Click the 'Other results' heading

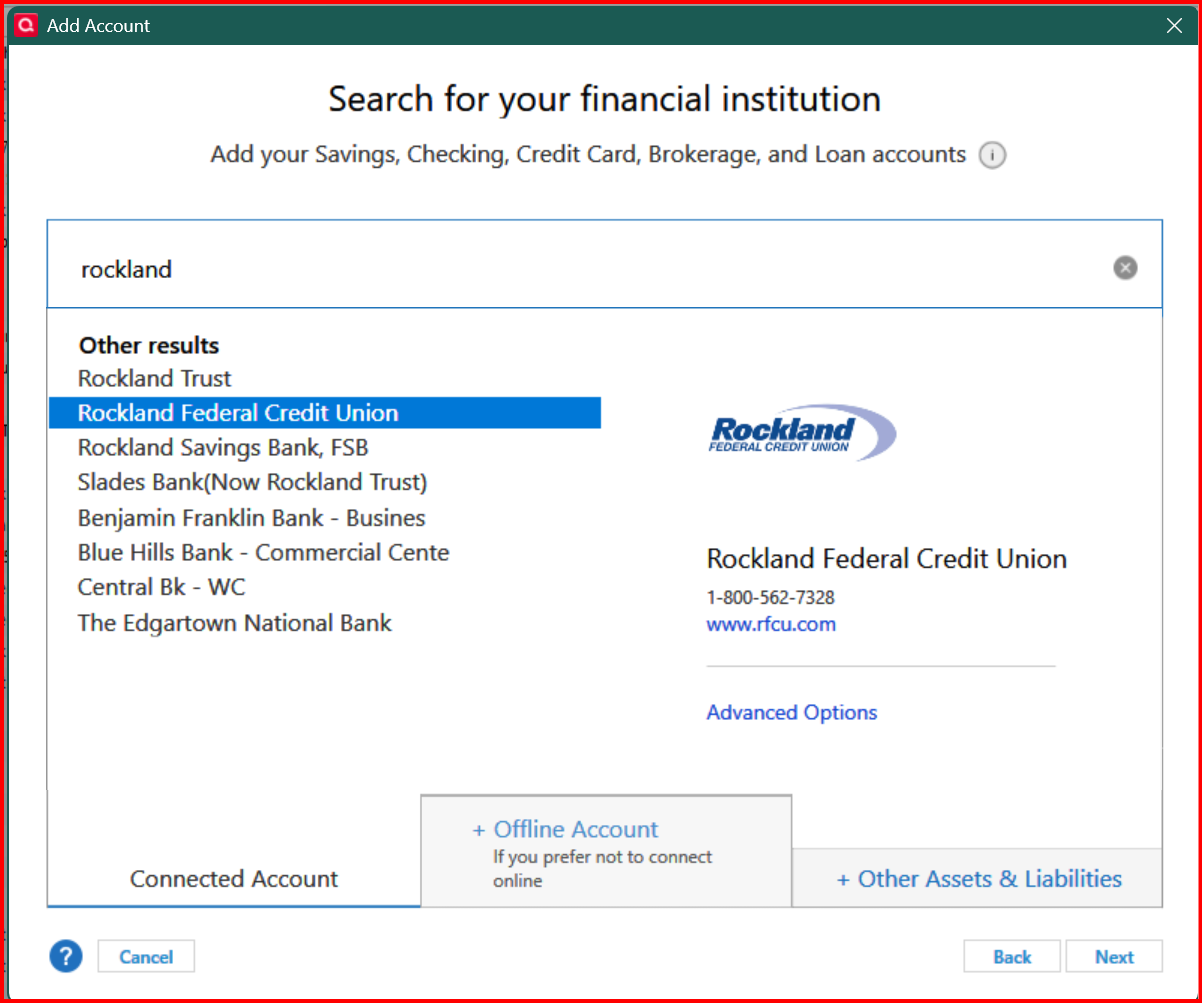149,345
